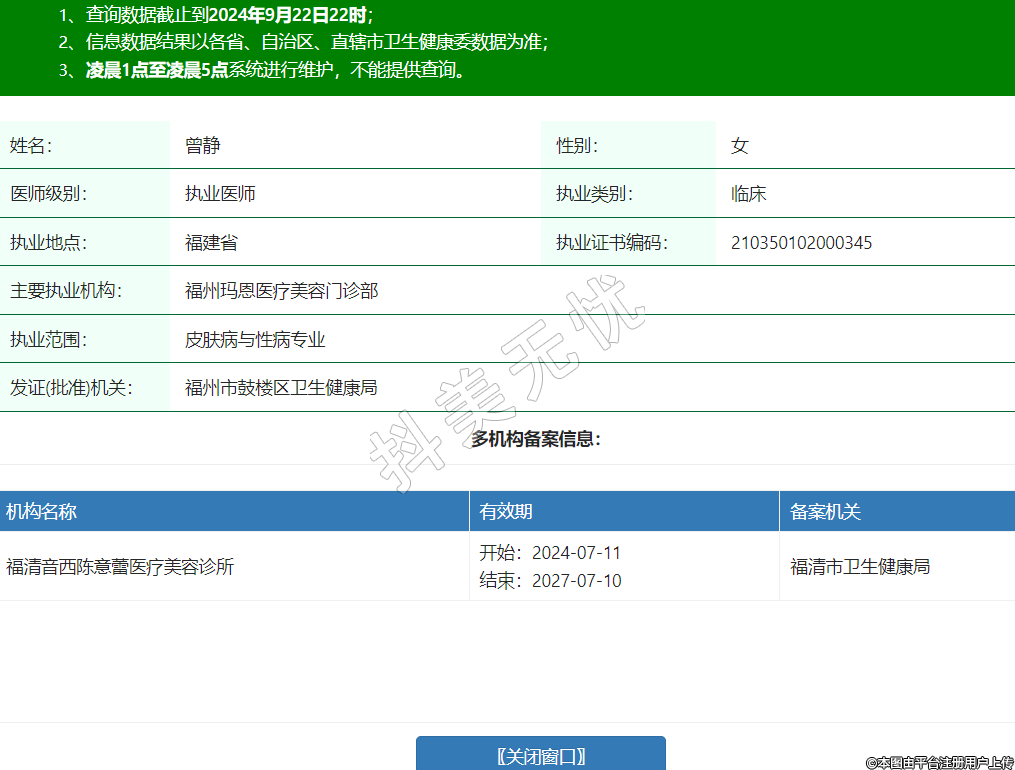Click the 备案机关 column header

(825, 512)
